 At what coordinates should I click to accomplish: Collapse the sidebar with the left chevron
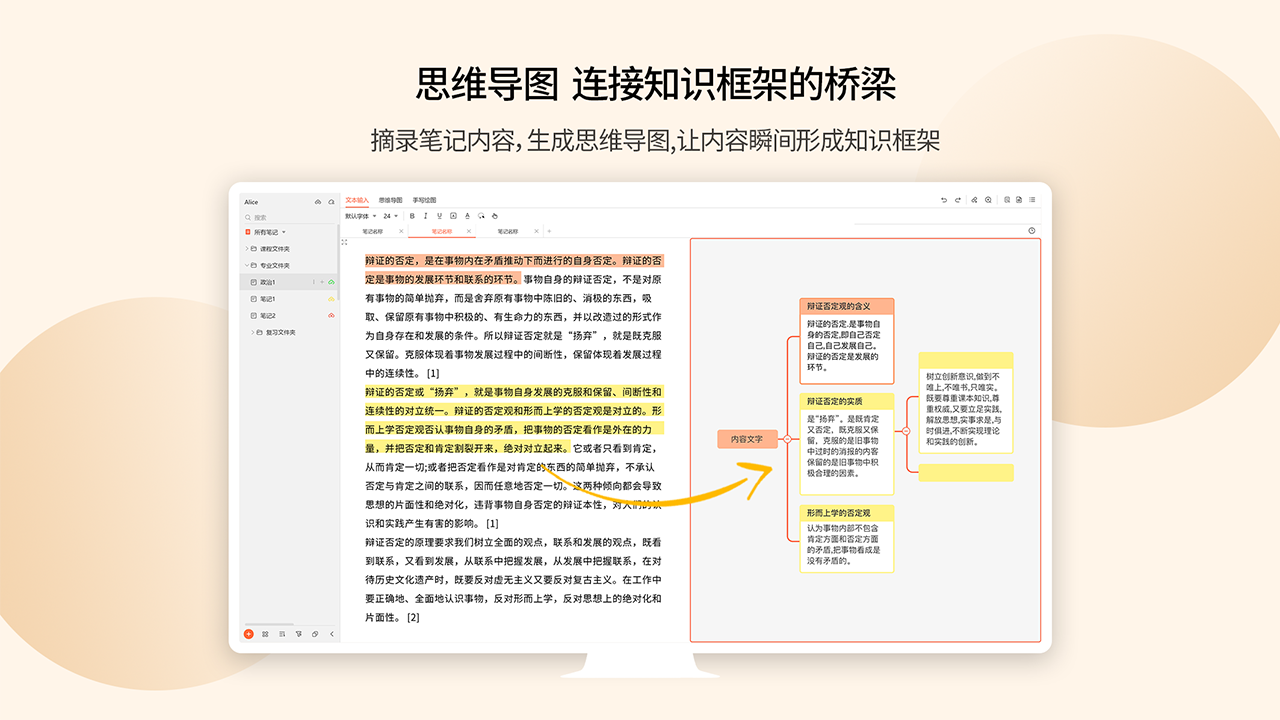coord(332,634)
